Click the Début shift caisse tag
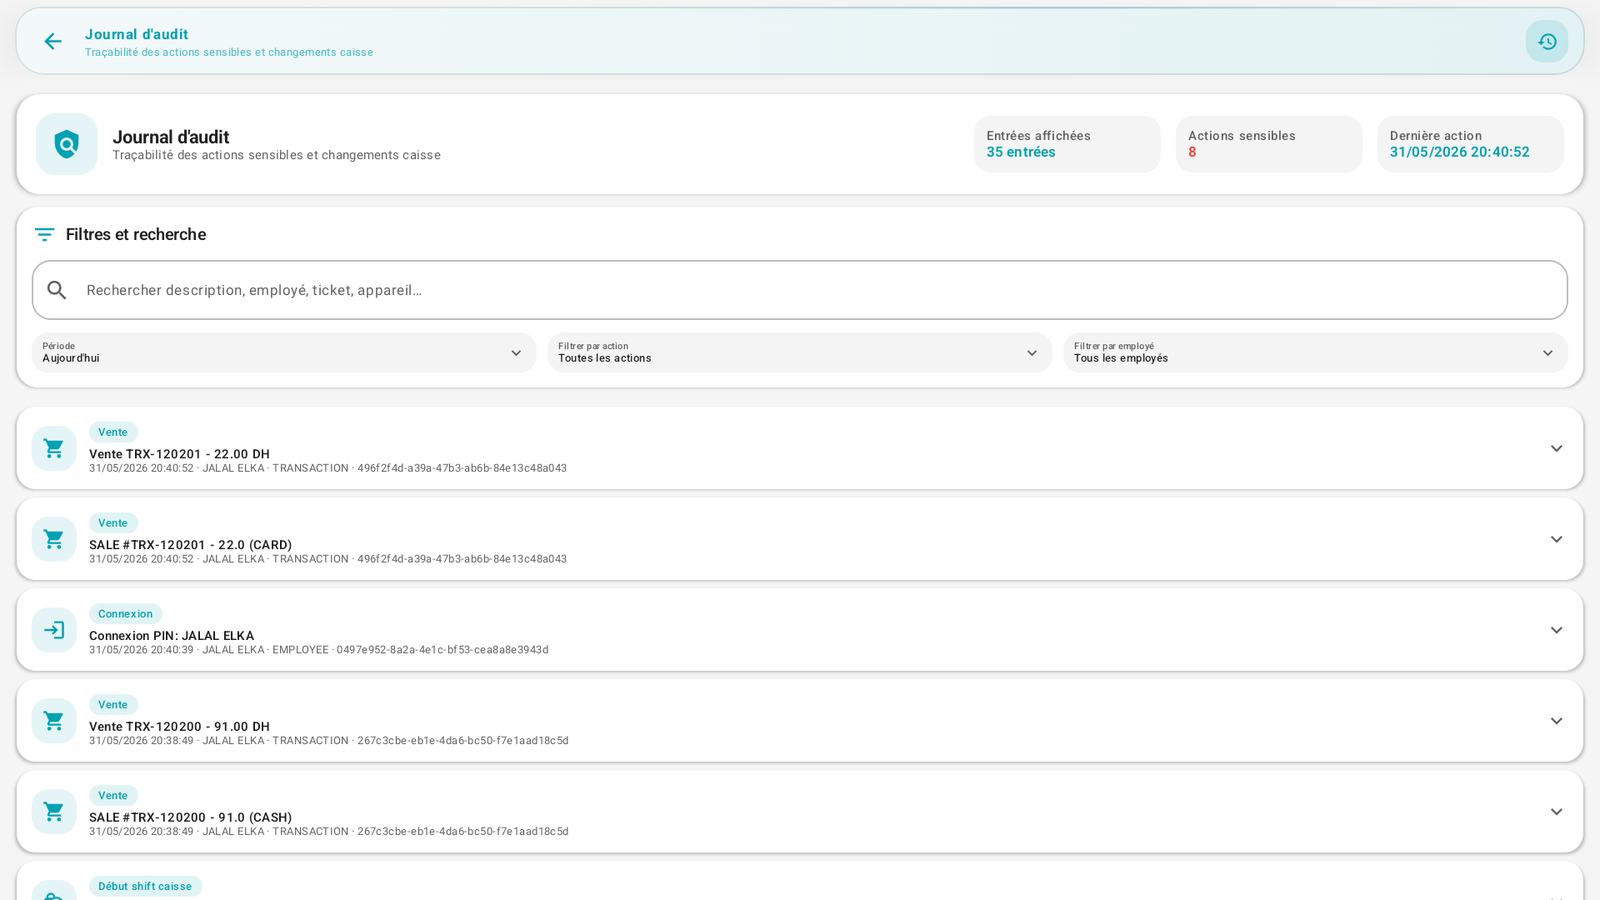The image size is (1600, 900). click(145, 886)
